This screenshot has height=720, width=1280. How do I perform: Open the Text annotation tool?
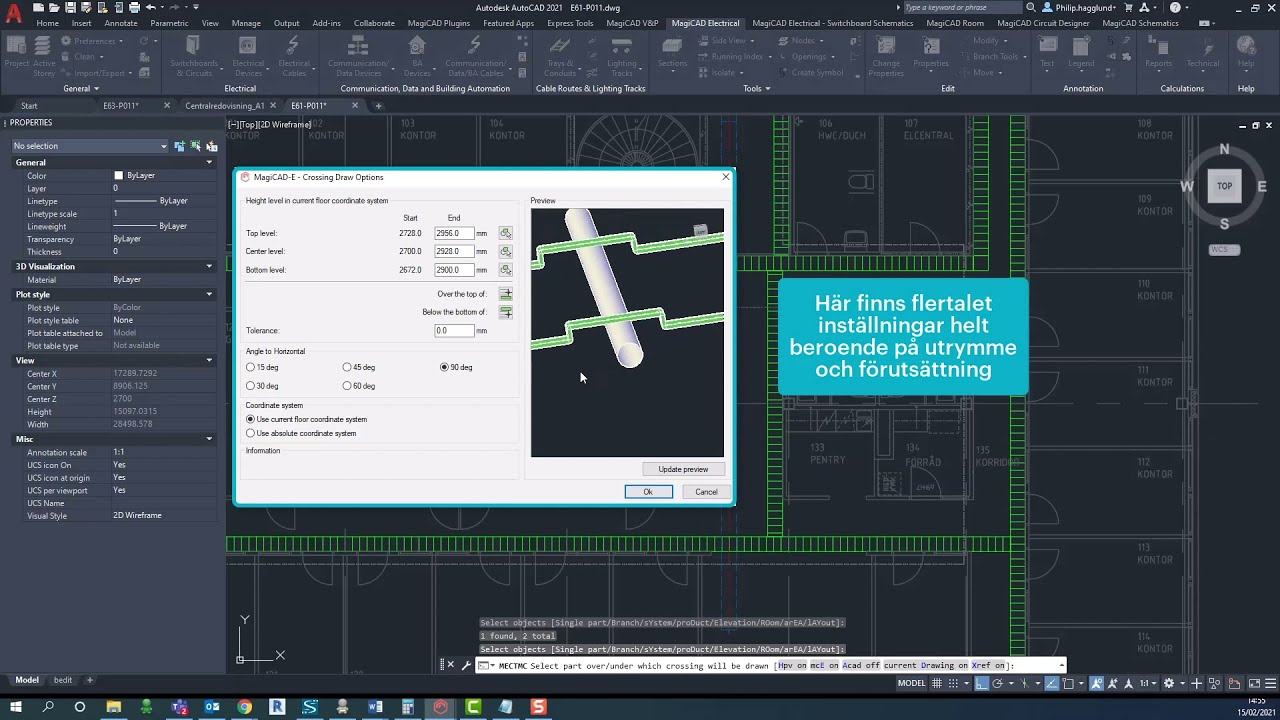tap(1047, 52)
